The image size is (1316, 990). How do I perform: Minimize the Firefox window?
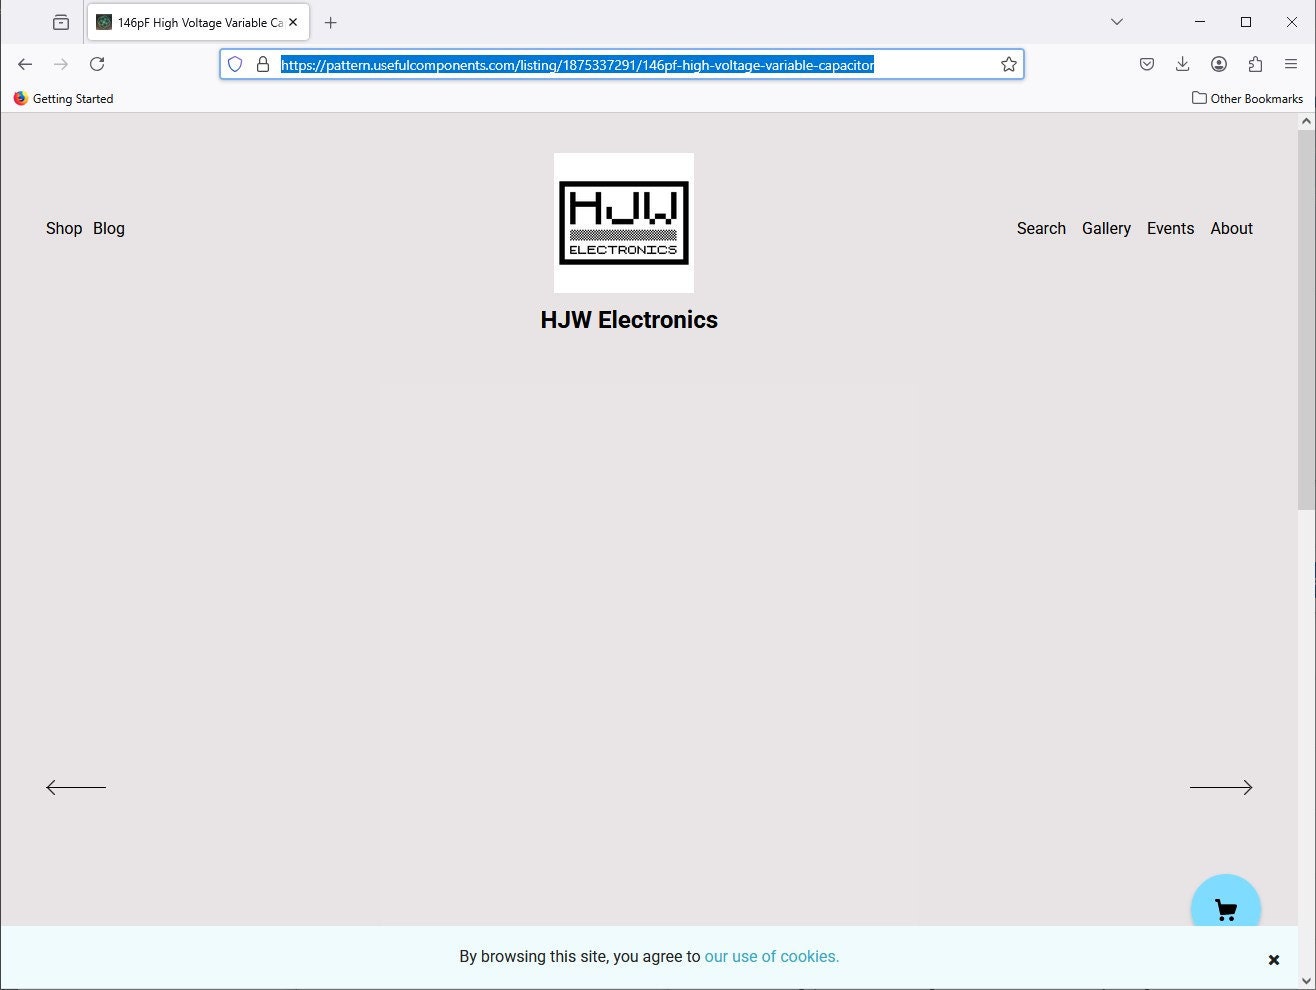1200,22
